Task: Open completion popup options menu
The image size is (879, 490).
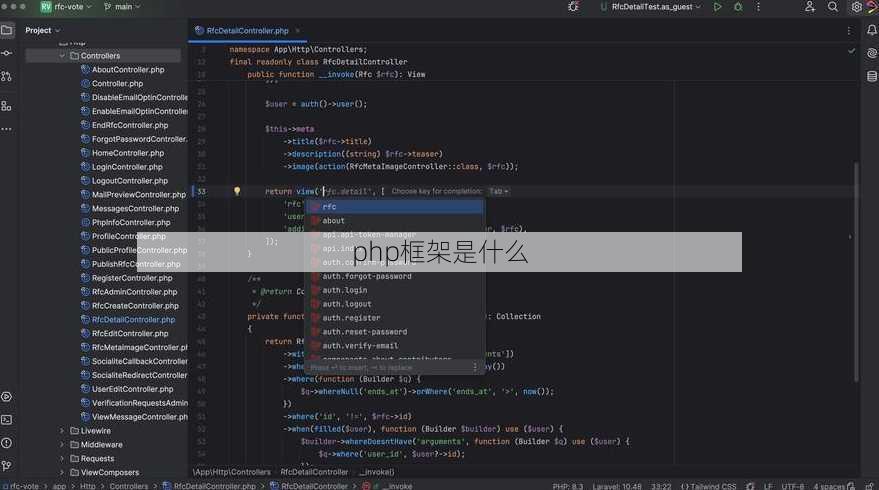Action: (475, 367)
